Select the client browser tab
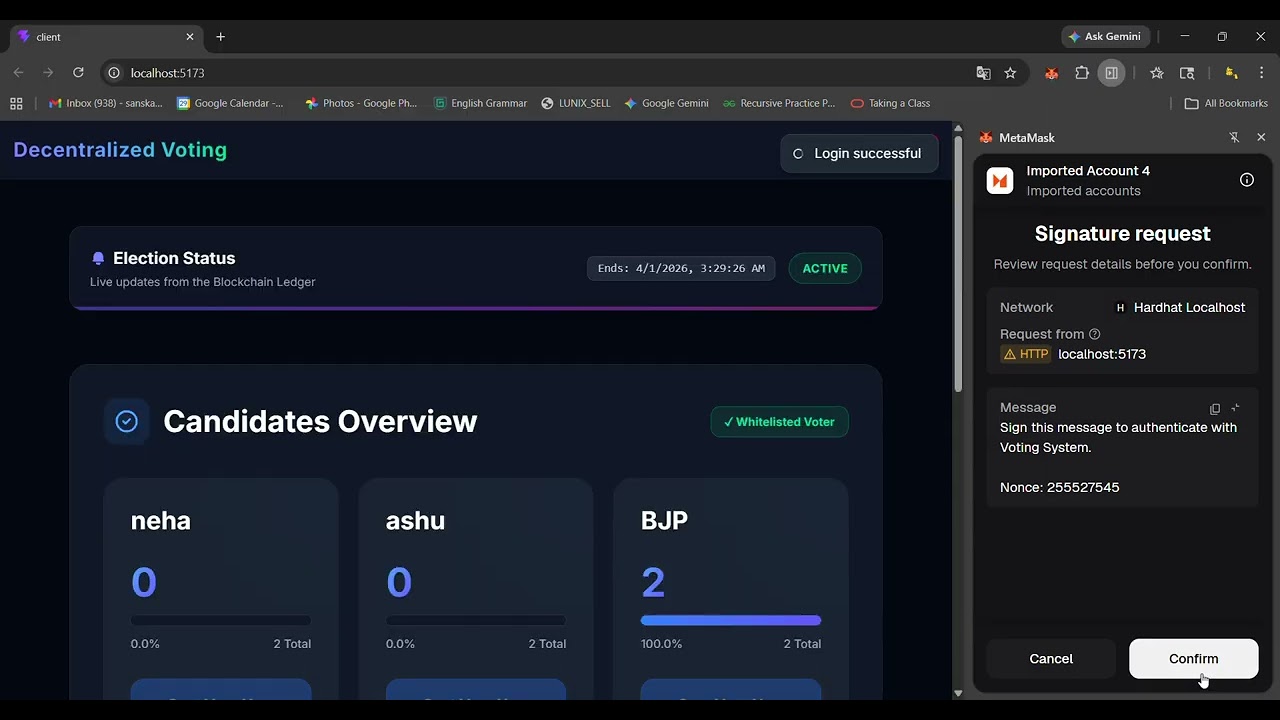The height and width of the screenshot is (720, 1280). [x=105, y=37]
